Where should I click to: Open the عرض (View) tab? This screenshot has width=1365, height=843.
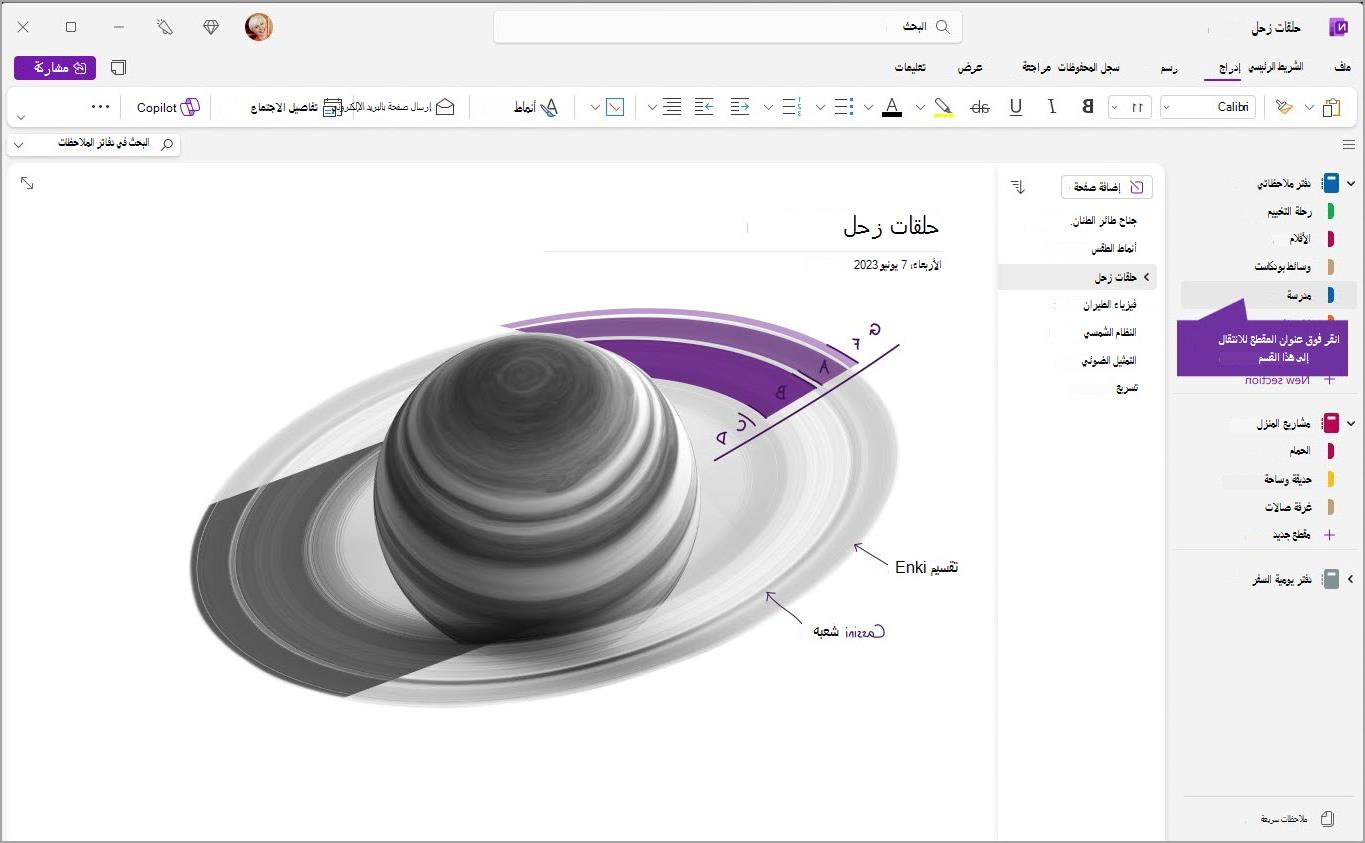tap(970, 67)
